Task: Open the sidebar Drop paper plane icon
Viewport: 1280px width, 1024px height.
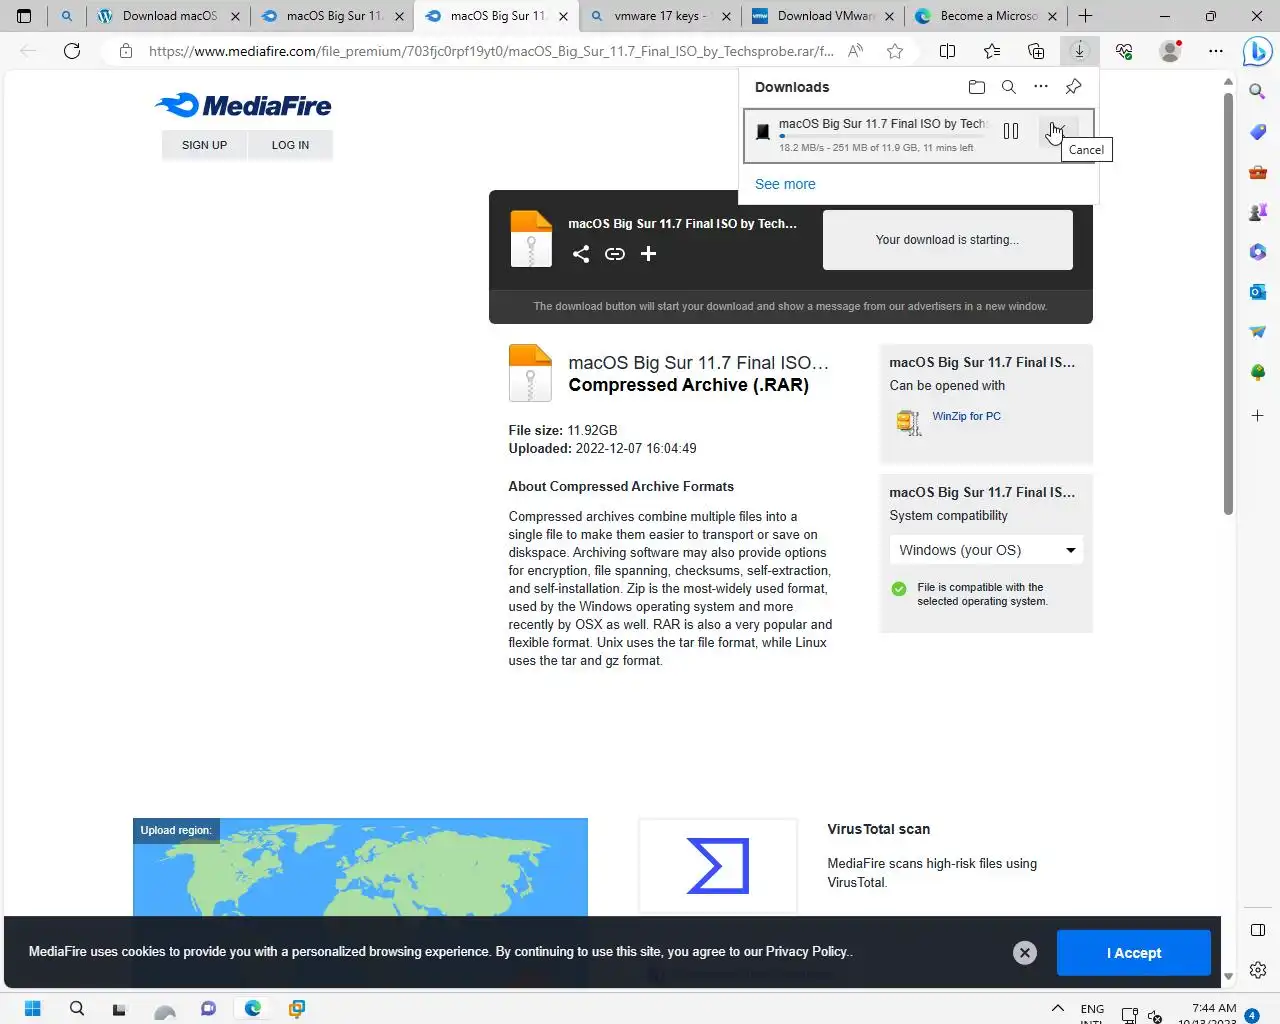Action: click(1258, 332)
